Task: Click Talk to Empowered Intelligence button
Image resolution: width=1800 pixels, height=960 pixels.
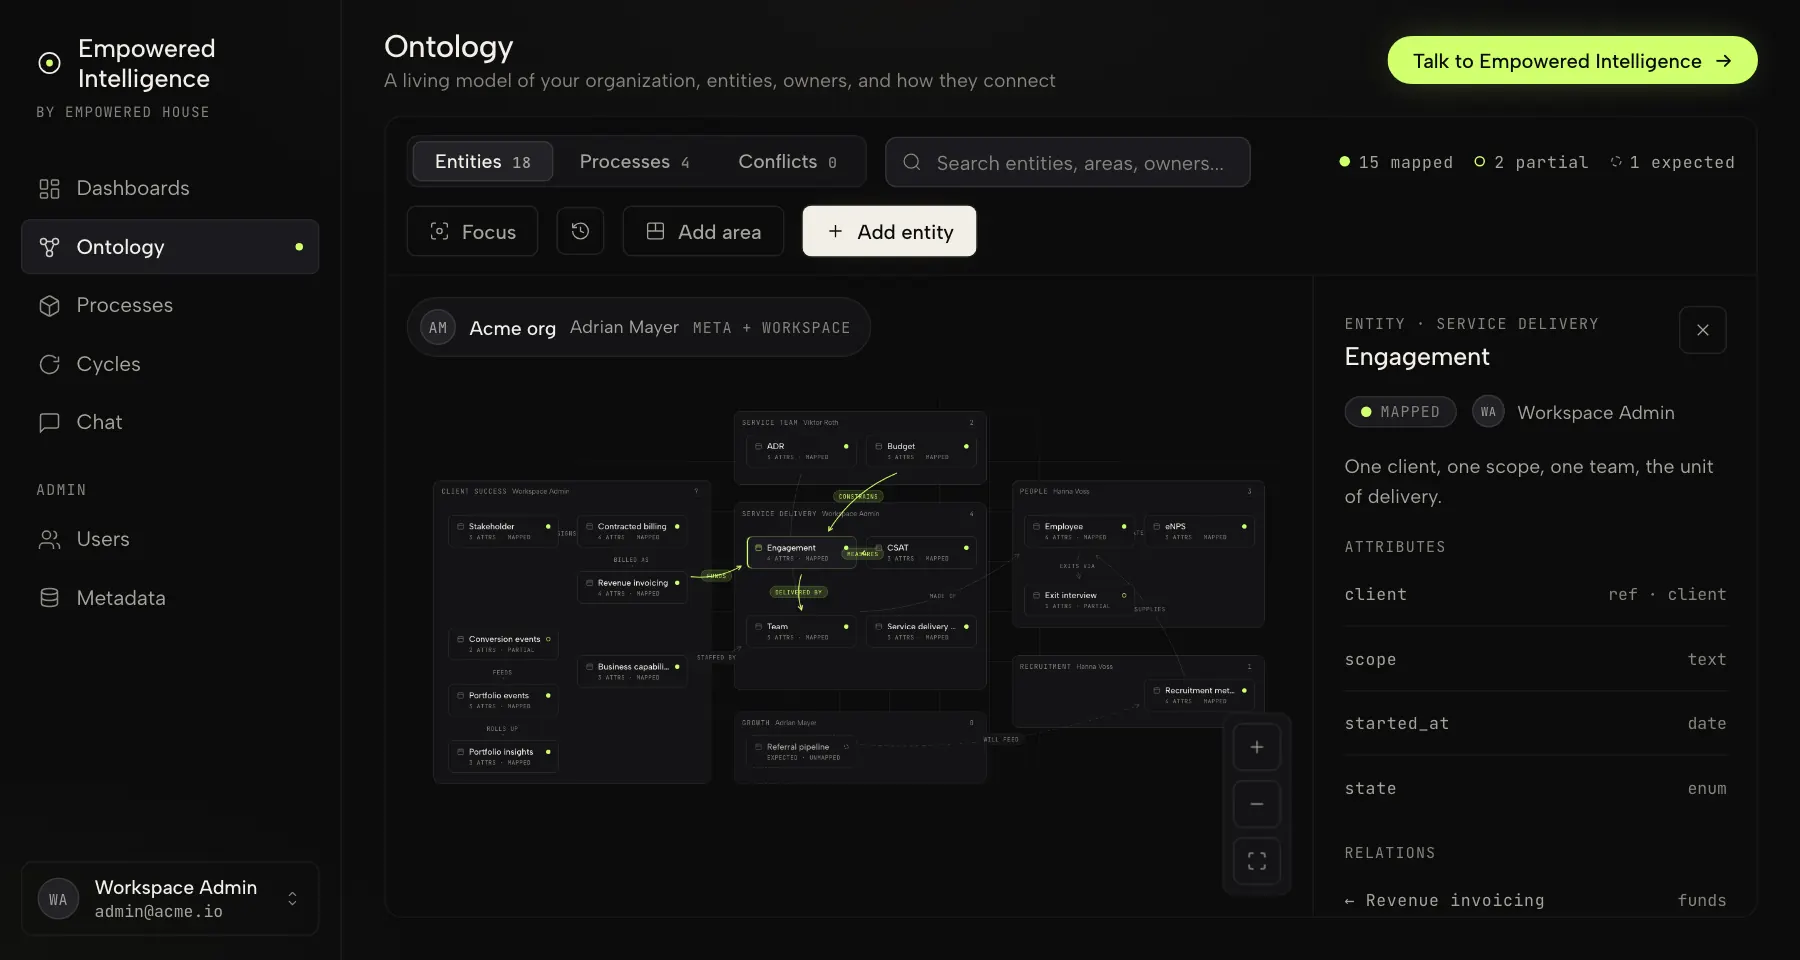Action: (x=1572, y=60)
